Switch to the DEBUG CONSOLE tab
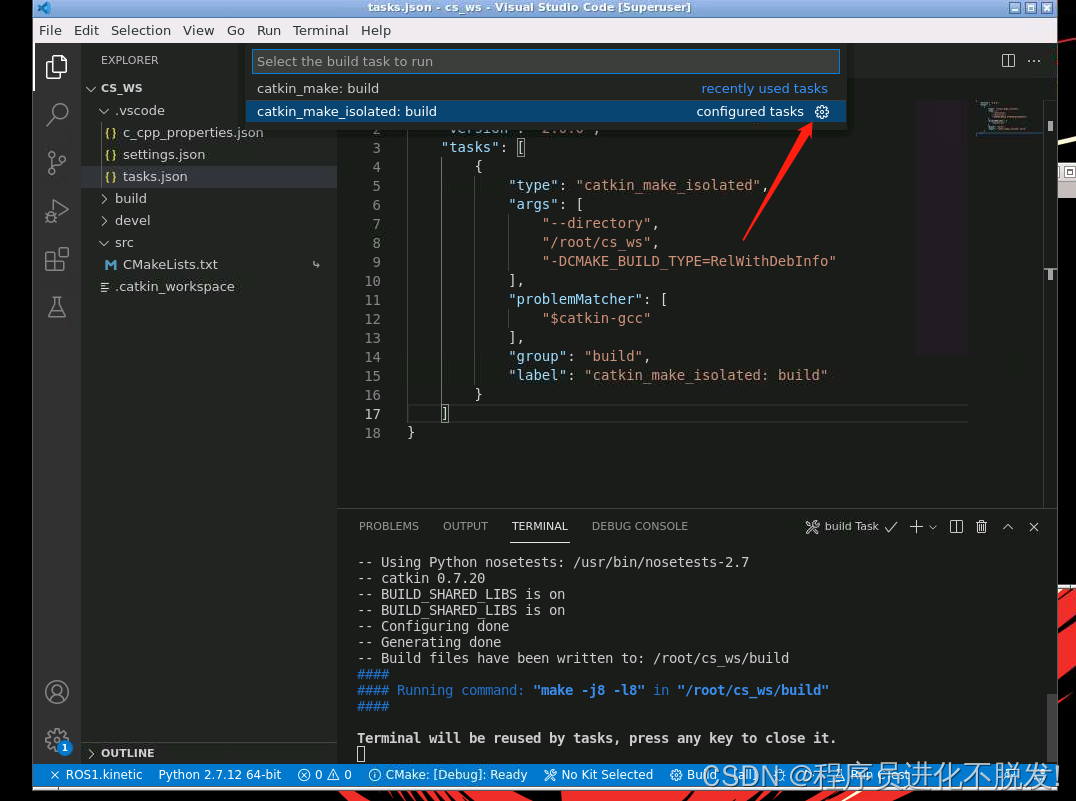This screenshot has height=801, width=1076. click(x=640, y=526)
